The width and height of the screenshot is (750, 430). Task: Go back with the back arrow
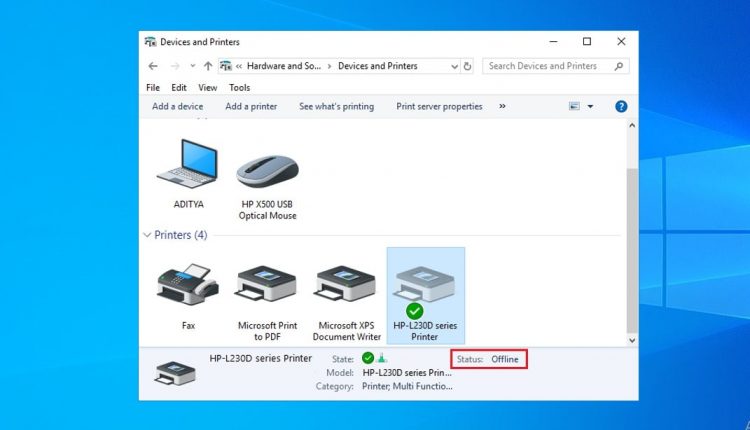(x=153, y=66)
